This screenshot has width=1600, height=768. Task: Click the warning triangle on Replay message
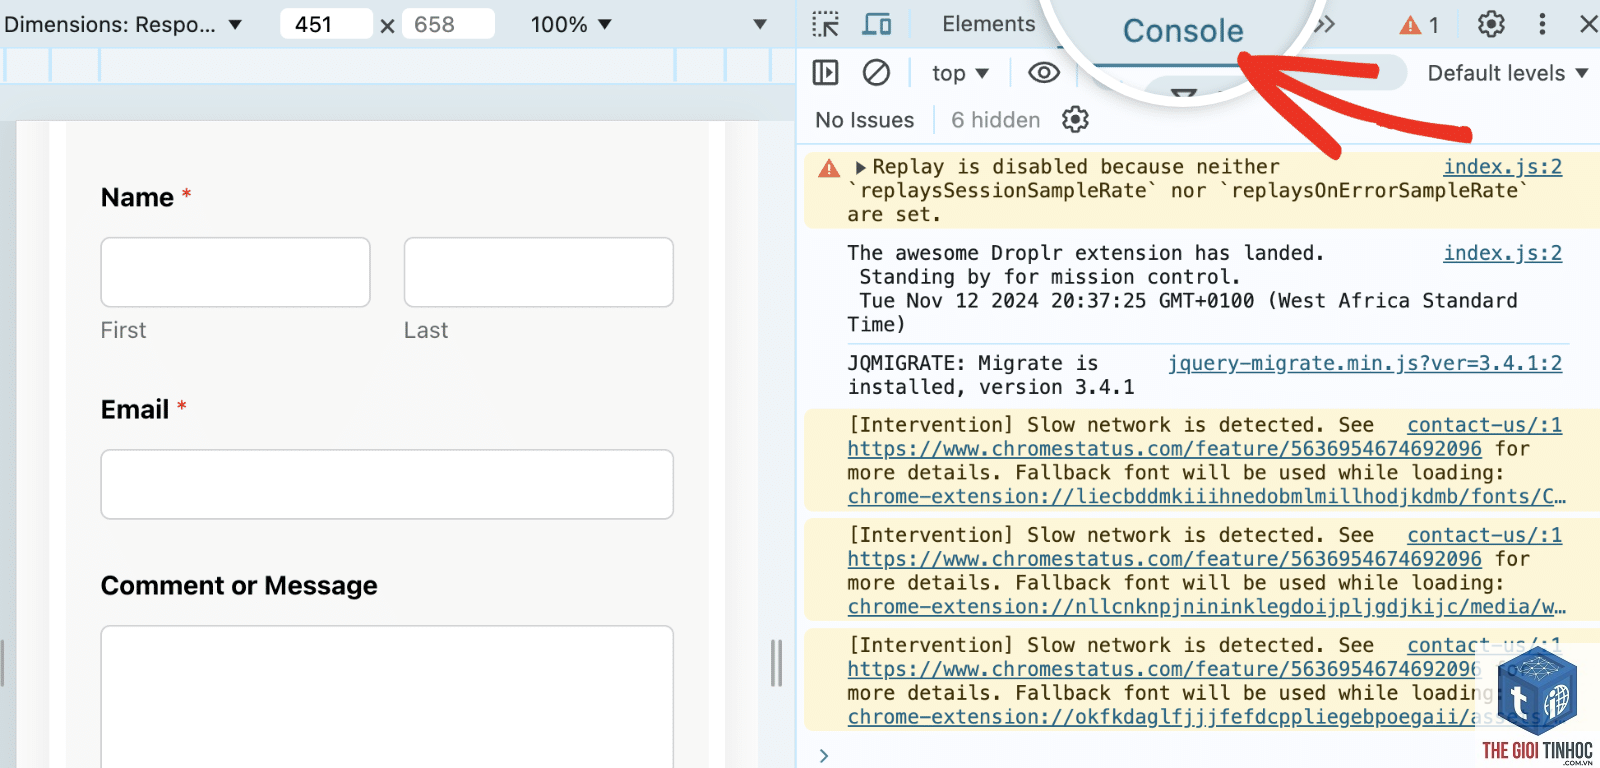[x=829, y=168]
